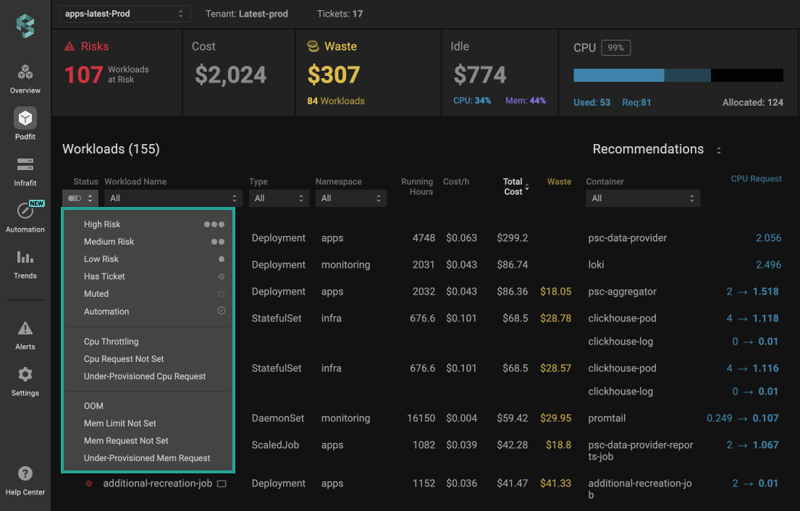Click the red status dot of additional-recreation-job

(89, 483)
